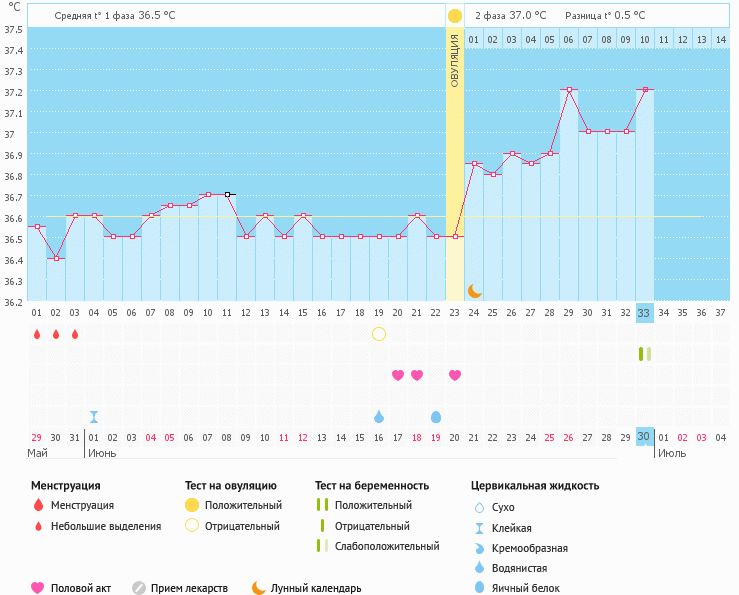This screenshot has width=739, height=595.
Task: Click the yellow ovulation circle above the chart
Action: pyautogui.click(x=455, y=16)
